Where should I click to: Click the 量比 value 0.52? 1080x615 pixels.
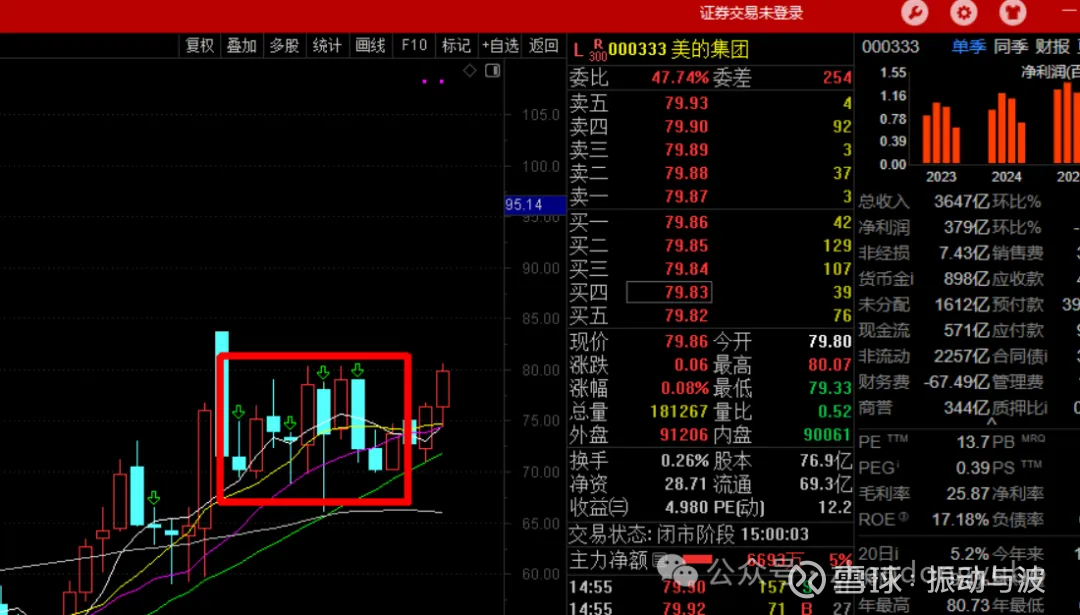pyautogui.click(x=835, y=412)
